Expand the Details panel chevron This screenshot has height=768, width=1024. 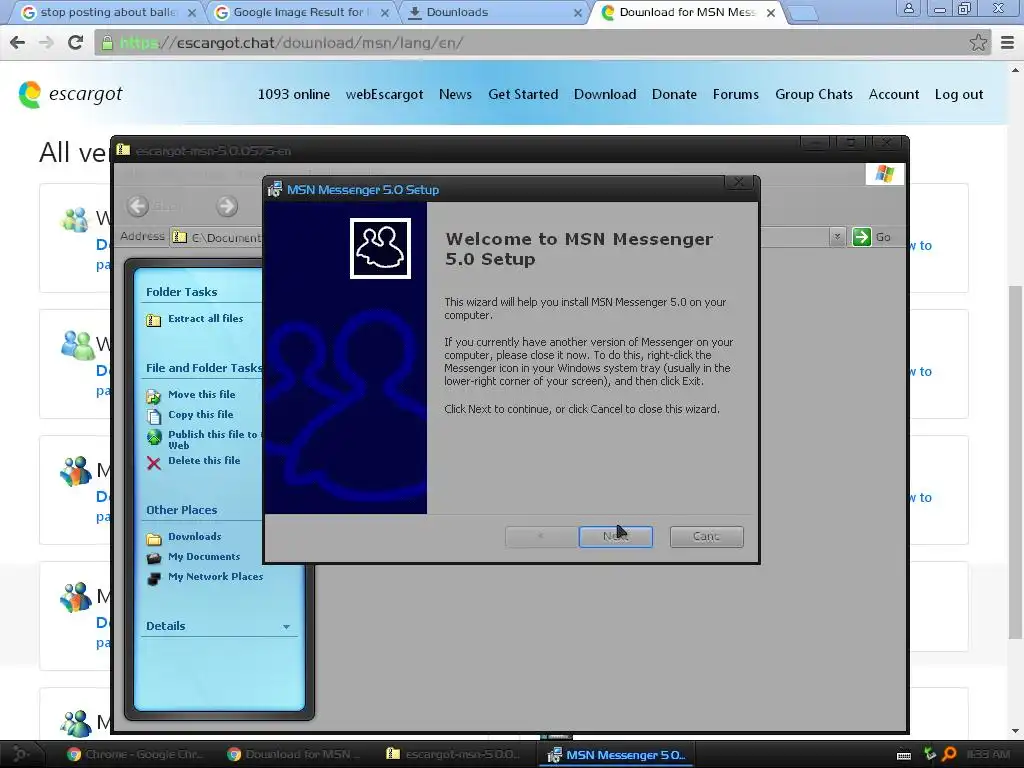(286, 627)
